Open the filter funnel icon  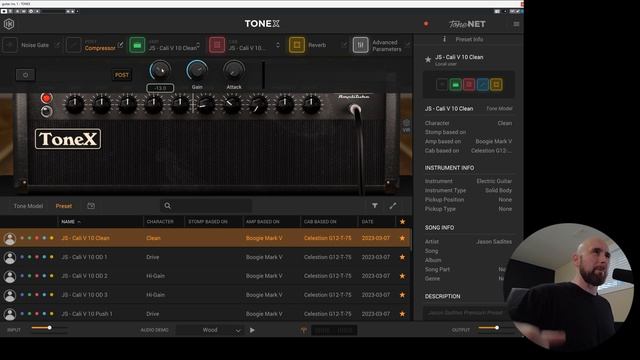point(375,206)
